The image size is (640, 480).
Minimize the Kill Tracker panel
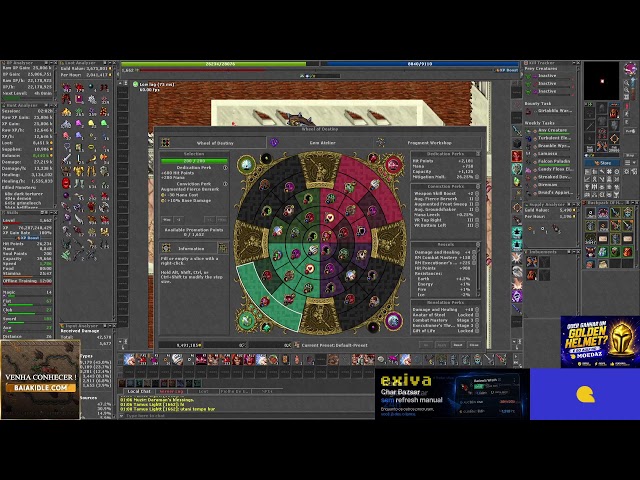573,63
